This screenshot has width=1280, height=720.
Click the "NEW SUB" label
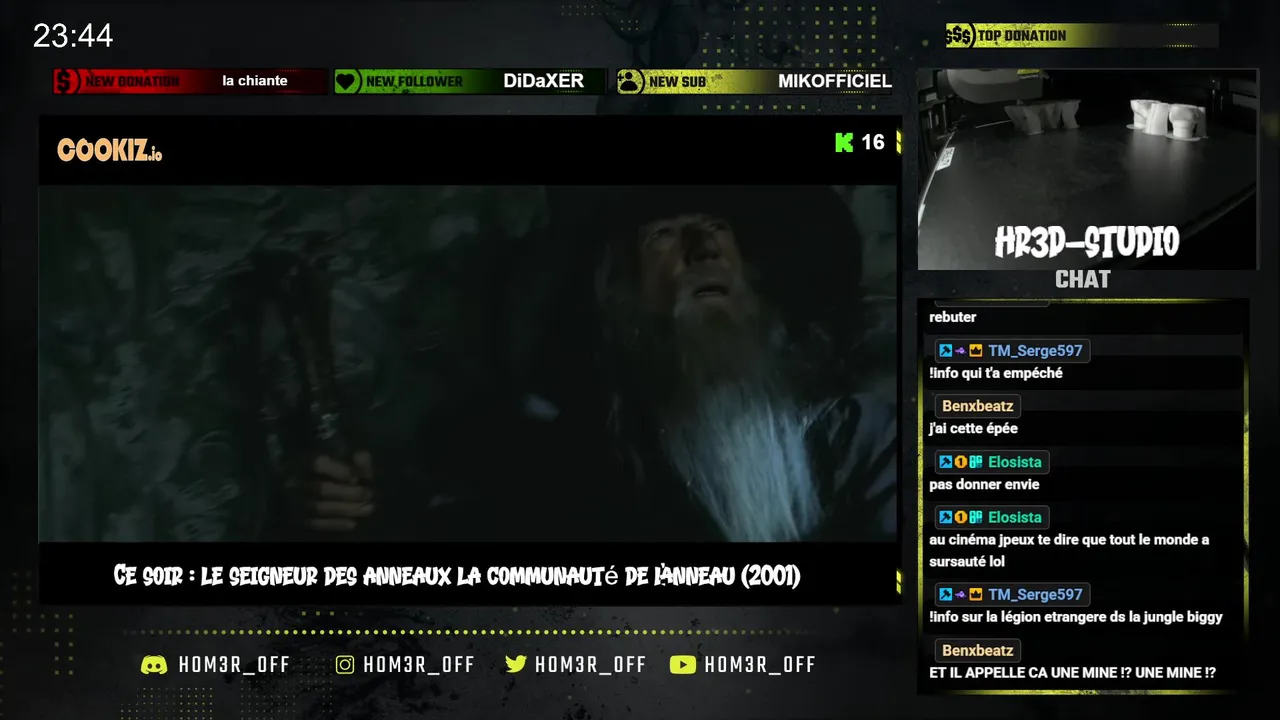pos(677,82)
